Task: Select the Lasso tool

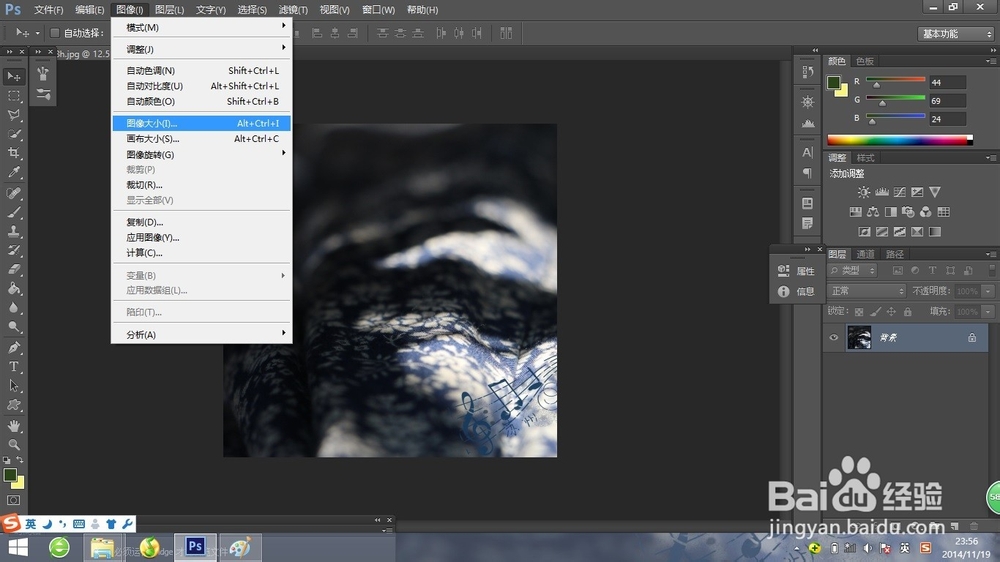Action: tap(13, 115)
